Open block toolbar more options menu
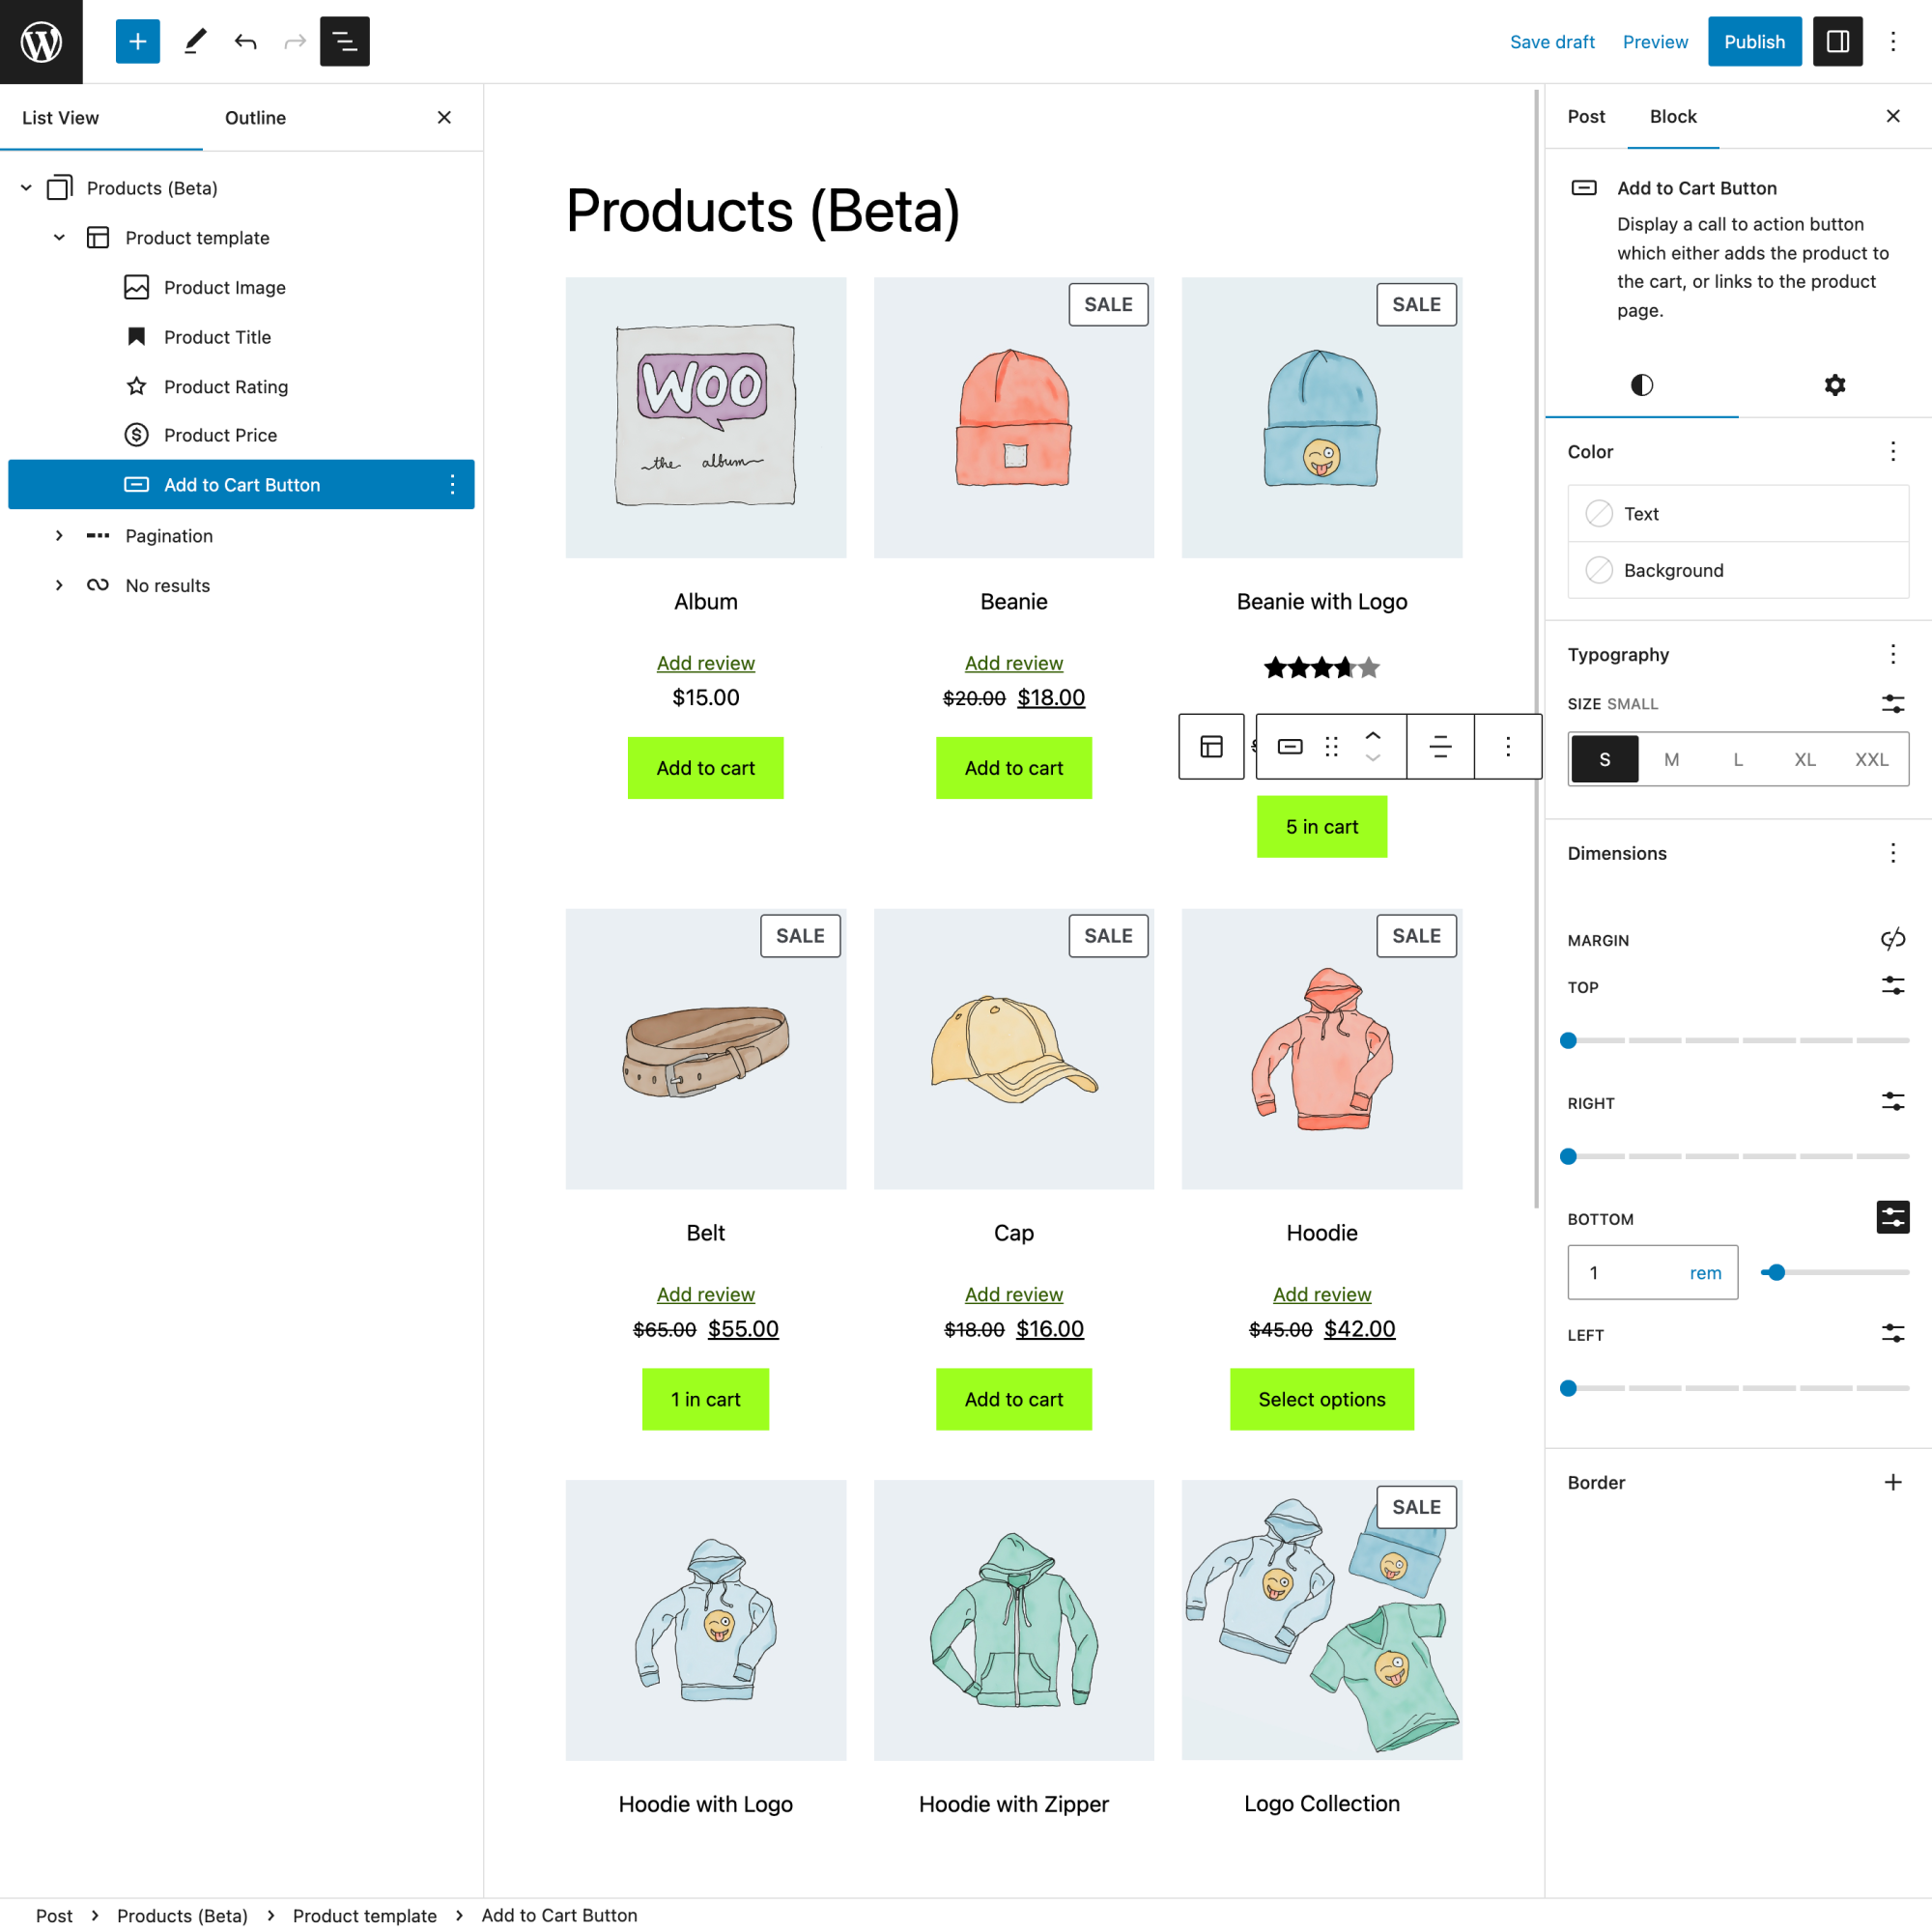The width and height of the screenshot is (1932, 1932). (x=1508, y=746)
